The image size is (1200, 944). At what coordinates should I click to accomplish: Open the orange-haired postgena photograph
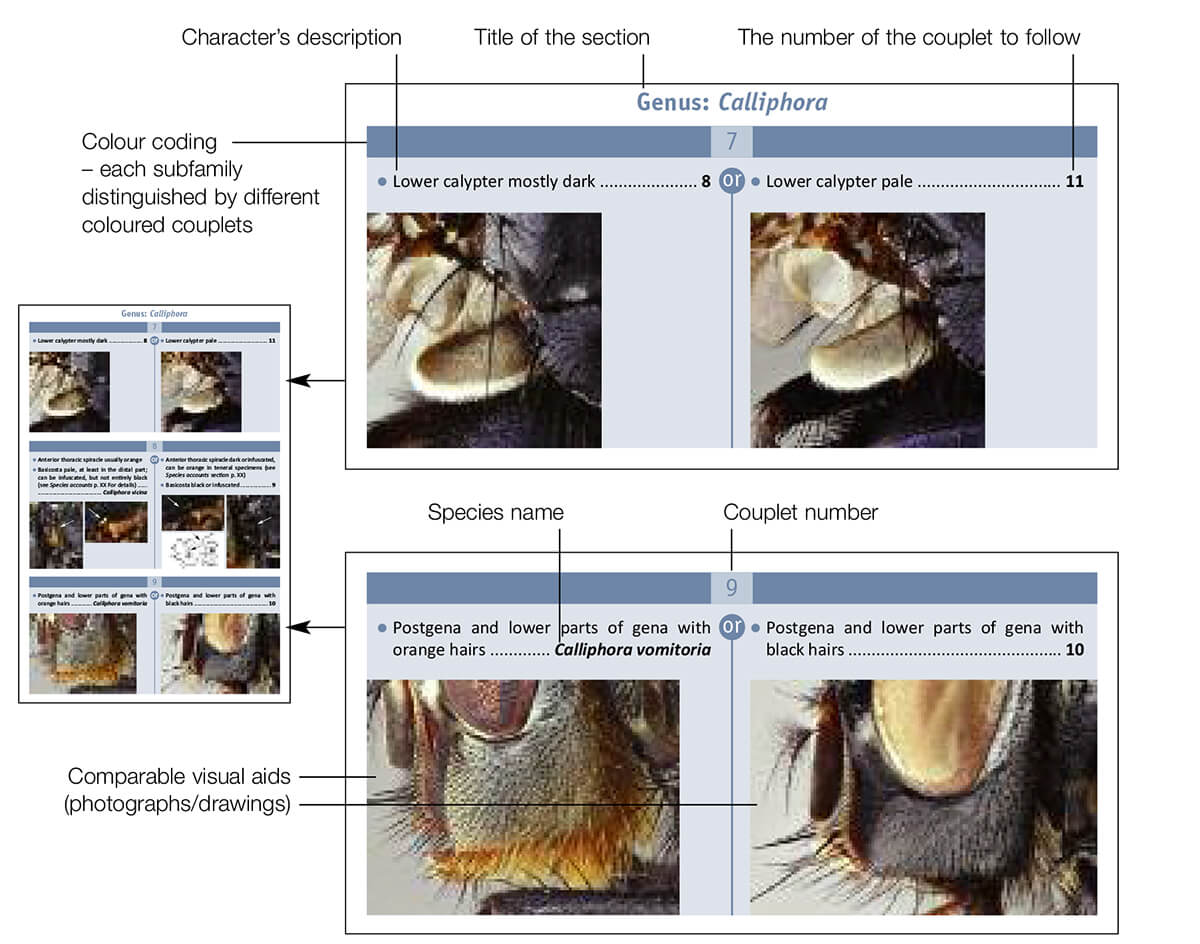point(523,797)
